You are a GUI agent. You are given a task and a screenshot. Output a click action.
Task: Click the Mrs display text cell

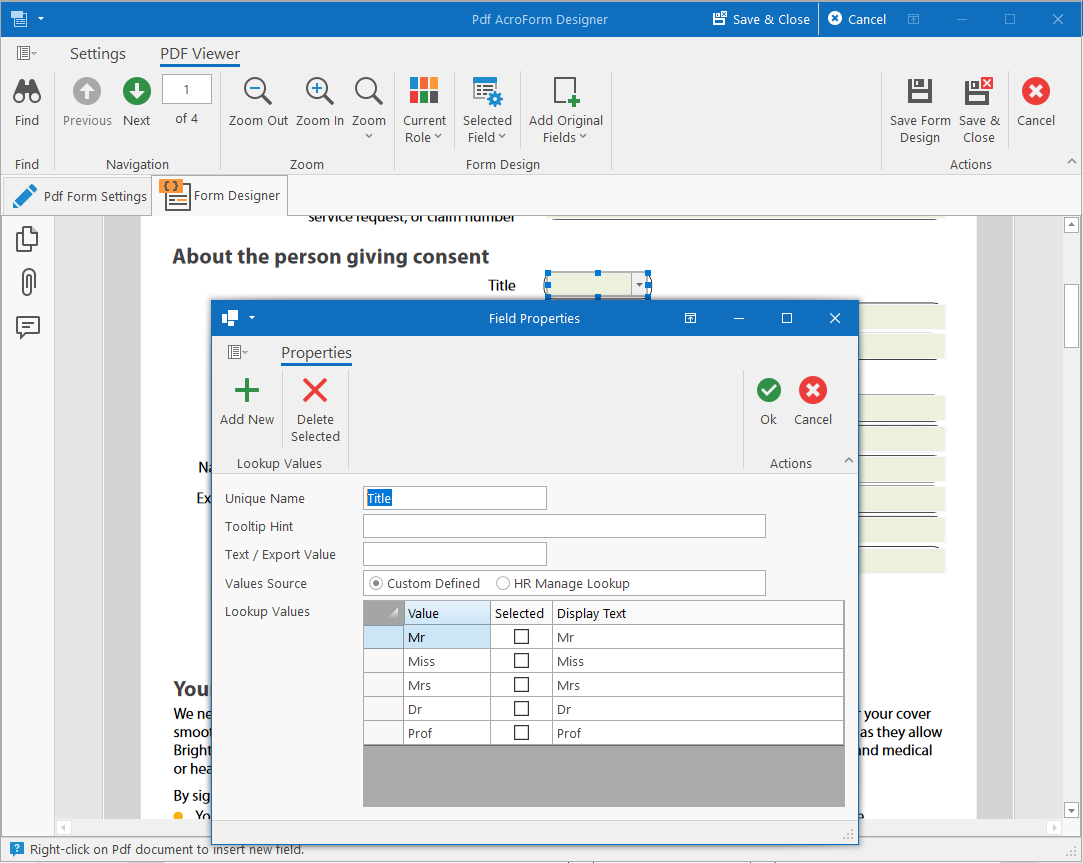698,685
